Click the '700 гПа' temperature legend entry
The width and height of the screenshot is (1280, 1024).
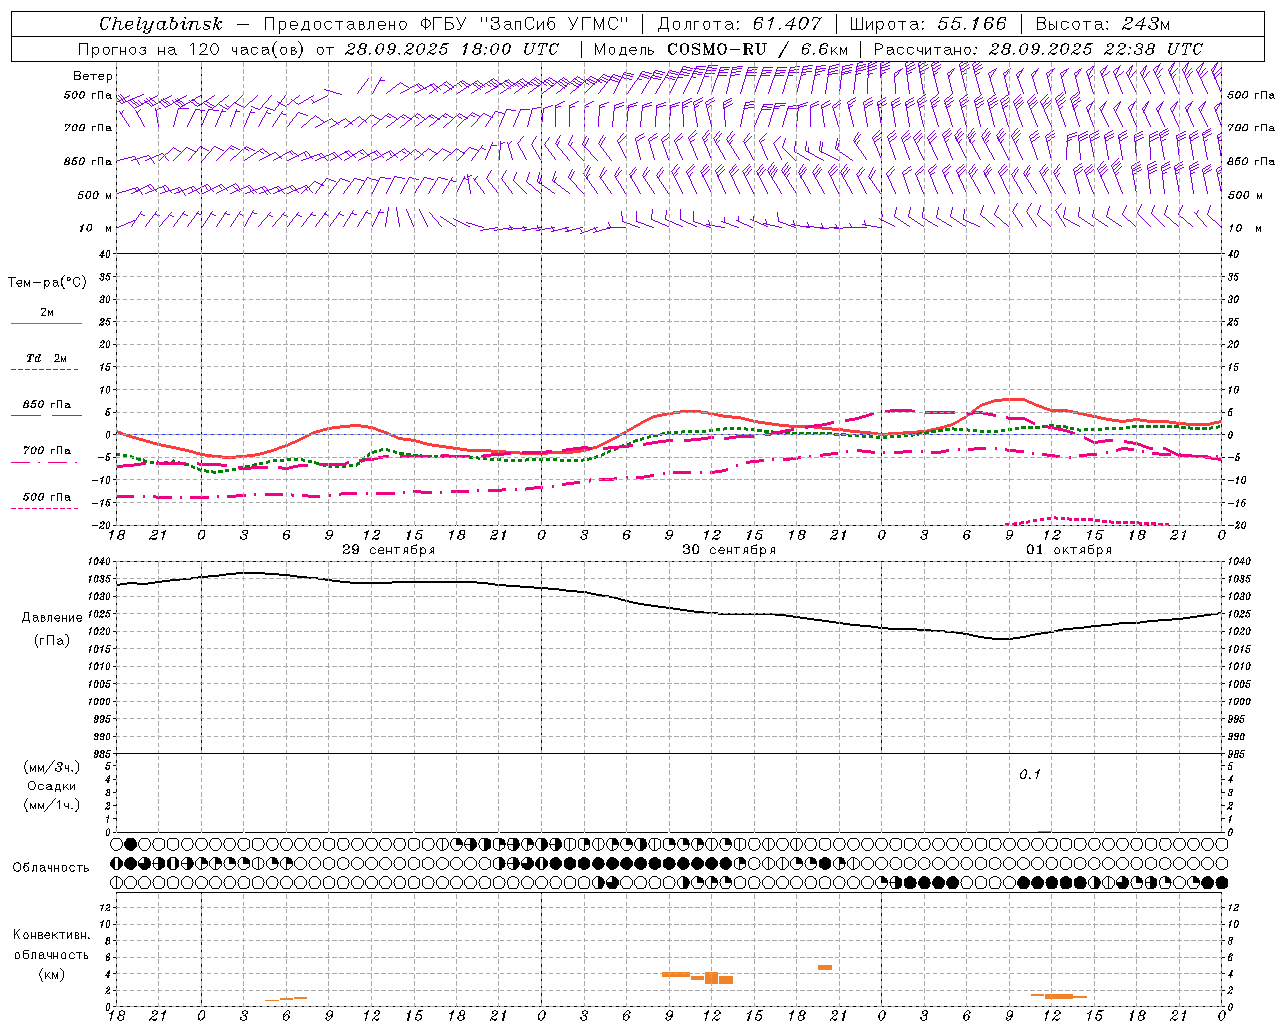click(47, 451)
